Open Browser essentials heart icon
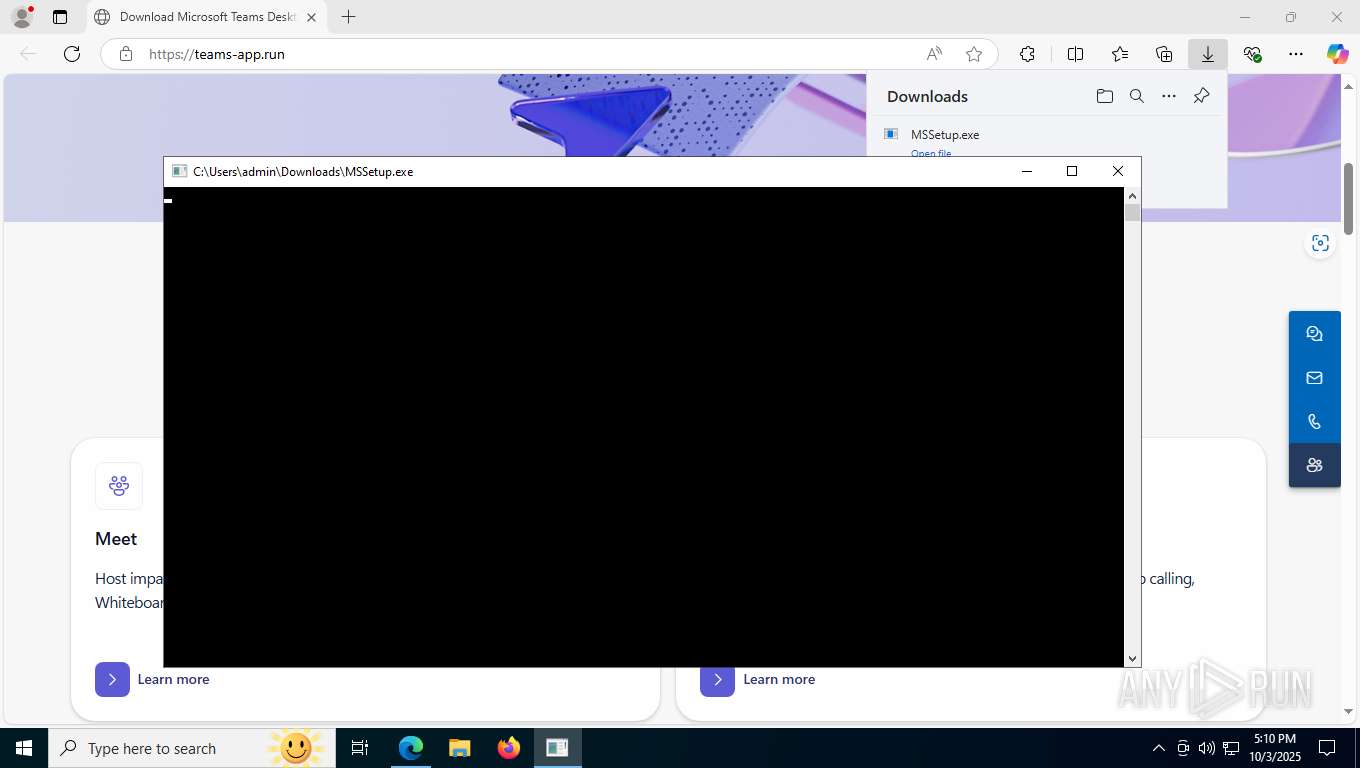Image resolution: width=1360 pixels, height=768 pixels. (x=1252, y=54)
